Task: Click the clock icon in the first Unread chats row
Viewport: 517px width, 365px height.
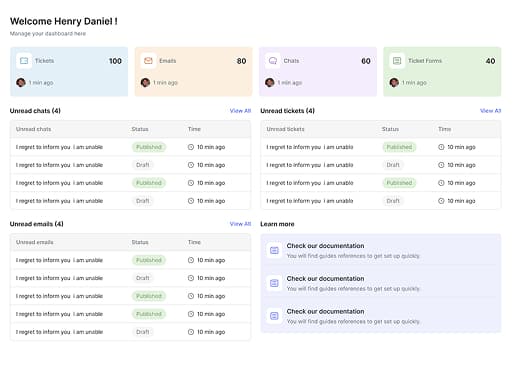Action: (x=191, y=147)
